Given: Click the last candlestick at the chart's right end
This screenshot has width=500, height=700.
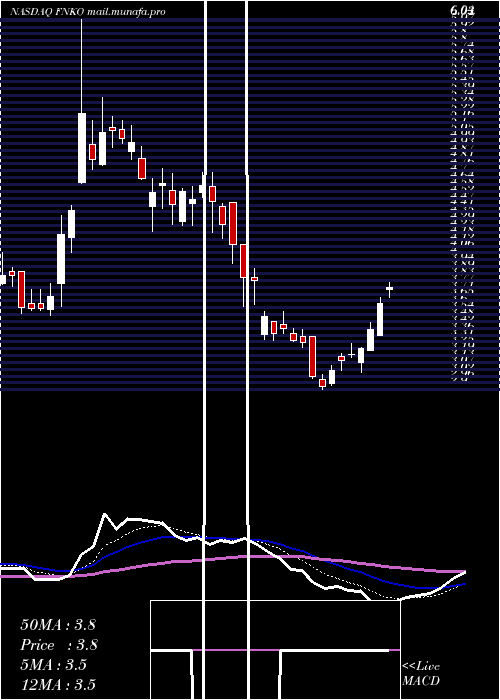Looking at the screenshot, I should pyautogui.click(x=389, y=289).
